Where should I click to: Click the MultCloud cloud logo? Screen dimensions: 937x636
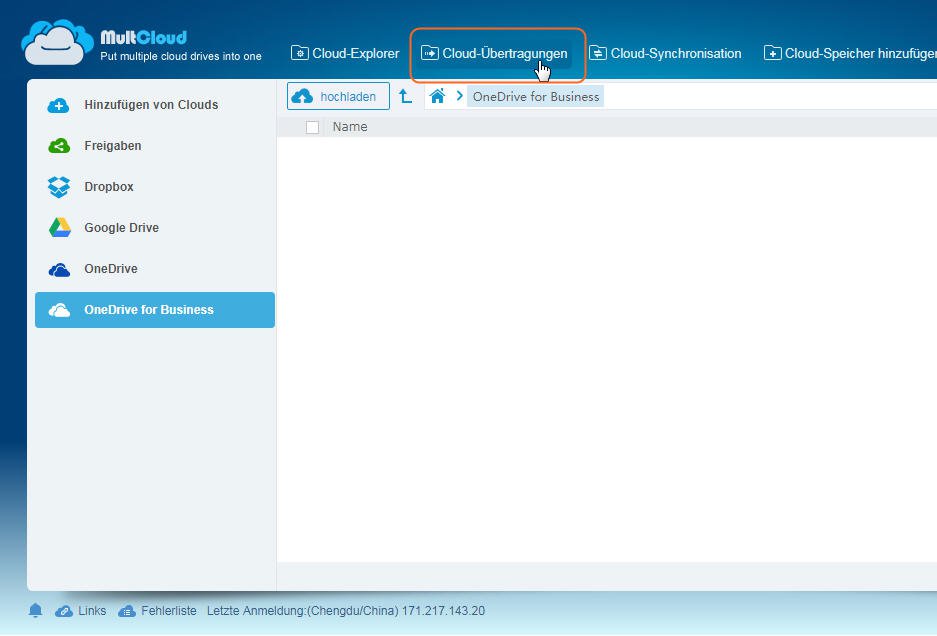point(57,42)
